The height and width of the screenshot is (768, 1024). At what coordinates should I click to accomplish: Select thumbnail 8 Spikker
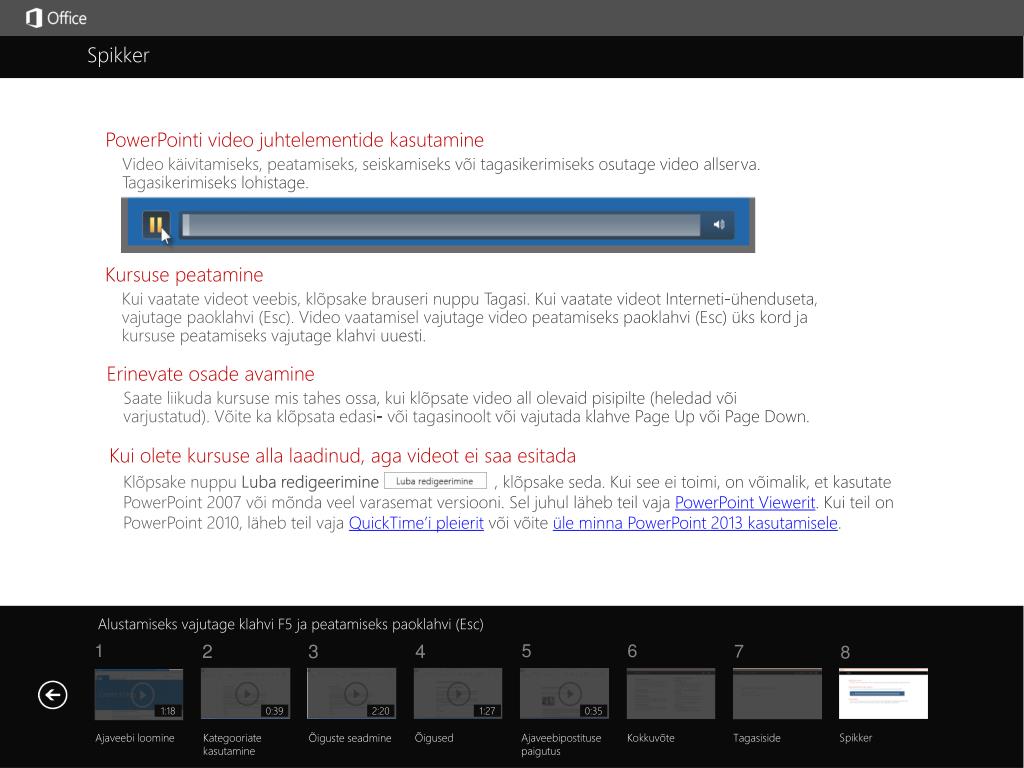pos(883,694)
